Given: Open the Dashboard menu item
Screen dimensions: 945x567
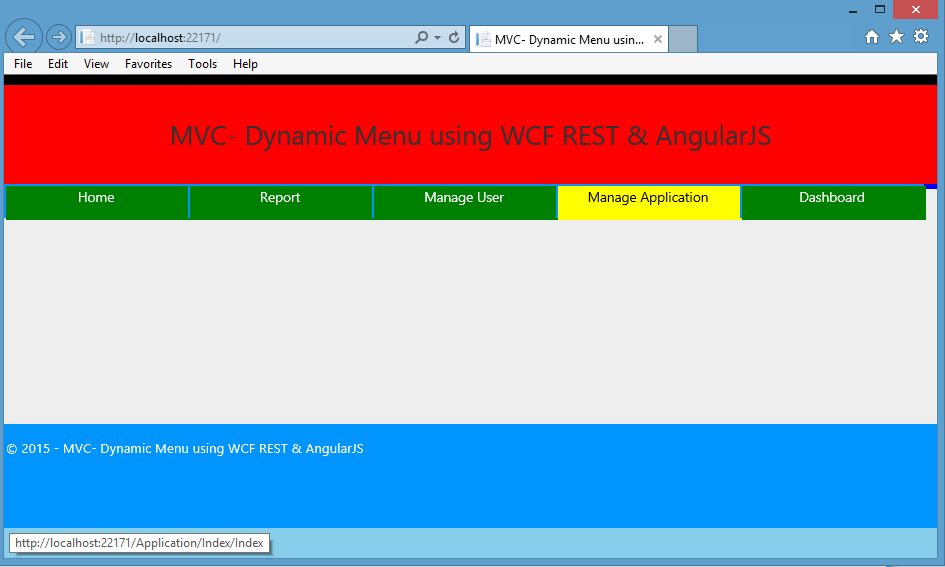Looking at the screenshot, I should point(832,202).
